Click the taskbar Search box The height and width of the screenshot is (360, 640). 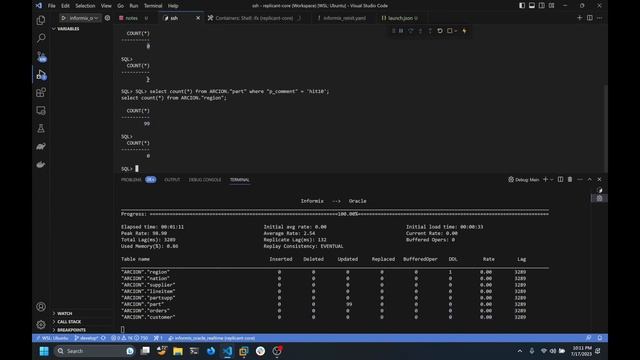click(x=95, y=351)
